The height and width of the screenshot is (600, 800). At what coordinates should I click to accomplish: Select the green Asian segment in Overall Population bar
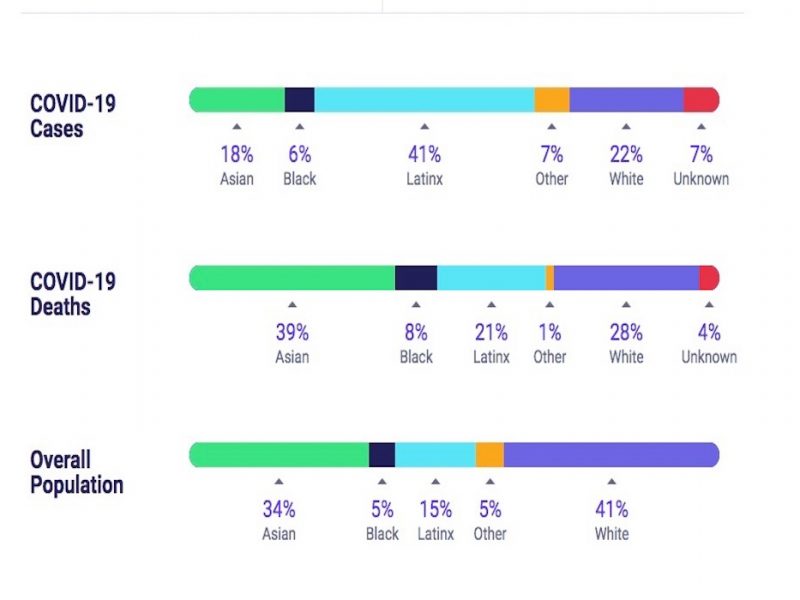point(279,455)
